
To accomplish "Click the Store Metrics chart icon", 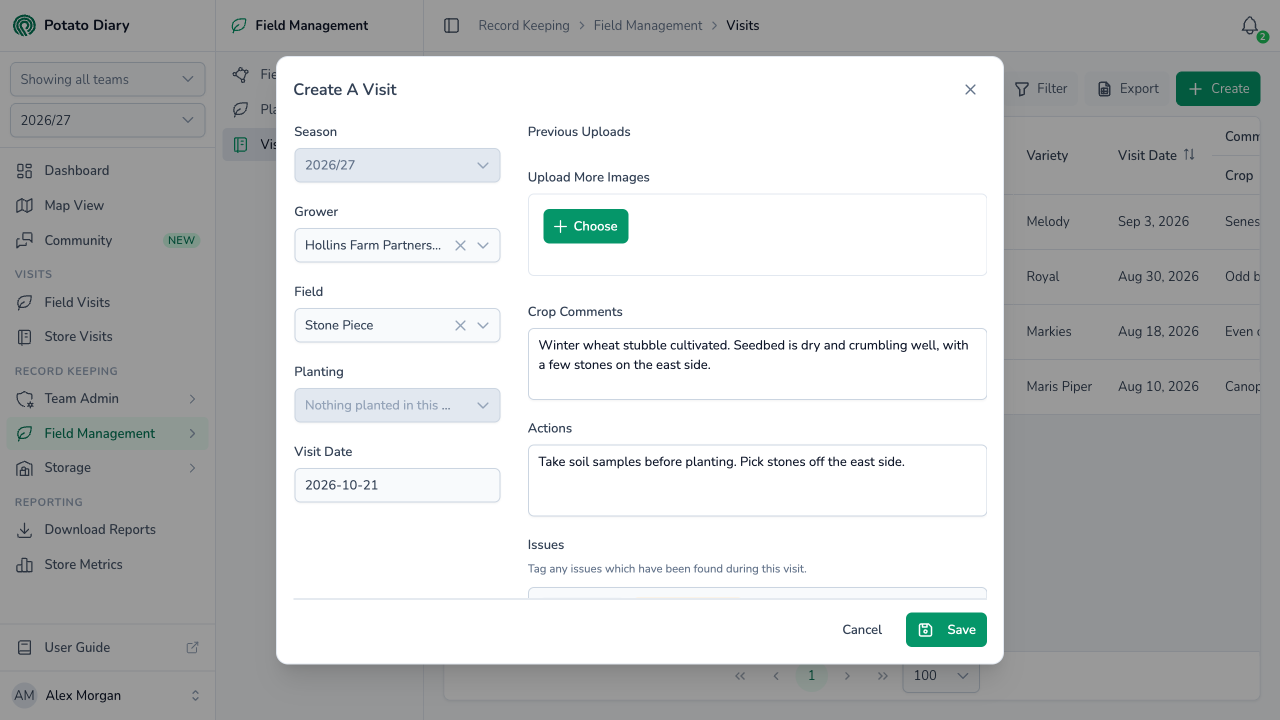I will point(25,564).
